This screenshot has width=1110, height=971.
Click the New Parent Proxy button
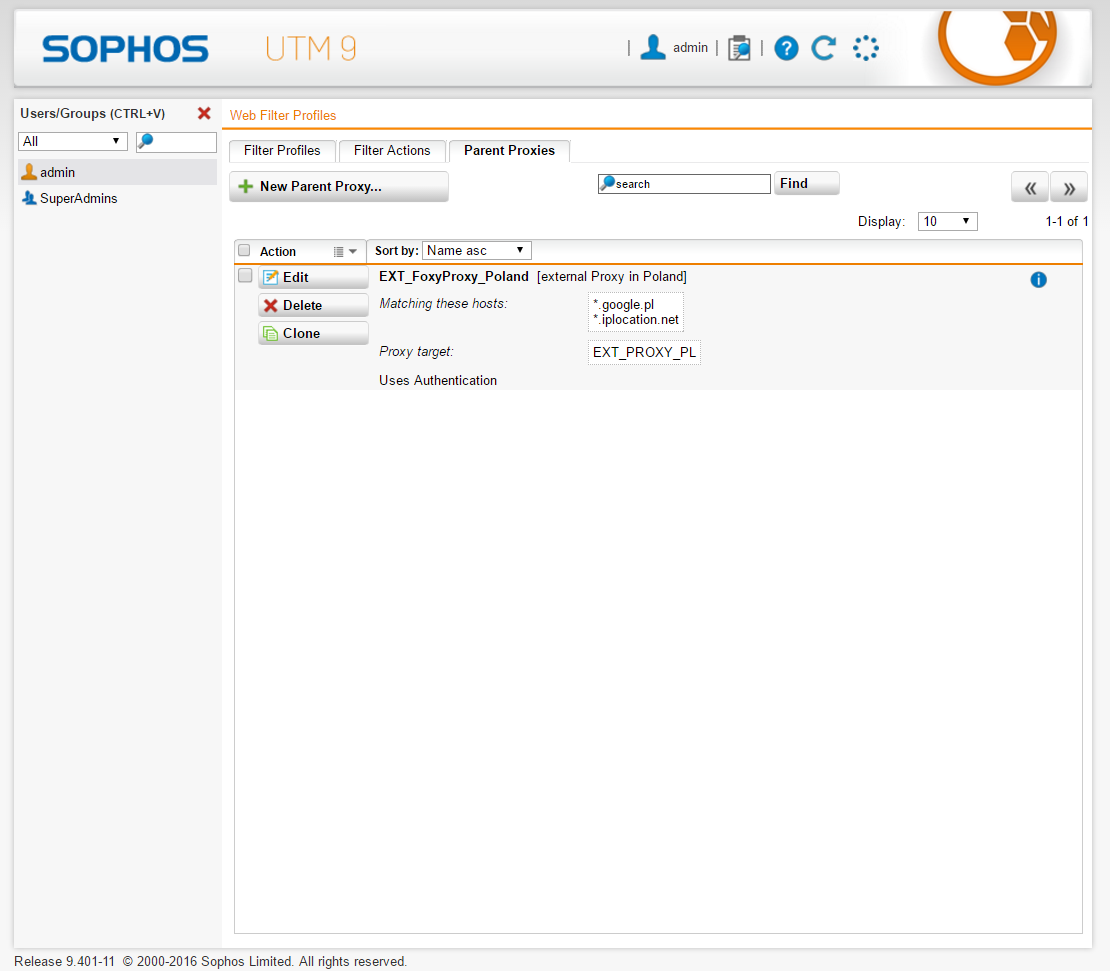338,186
